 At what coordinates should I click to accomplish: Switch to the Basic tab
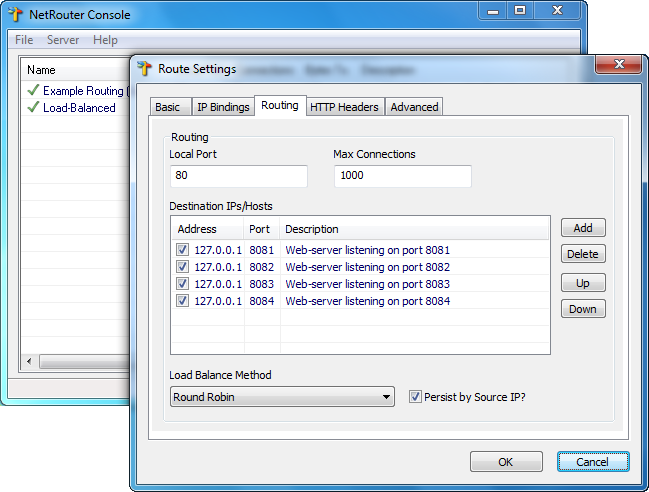[x=170, y=107]
